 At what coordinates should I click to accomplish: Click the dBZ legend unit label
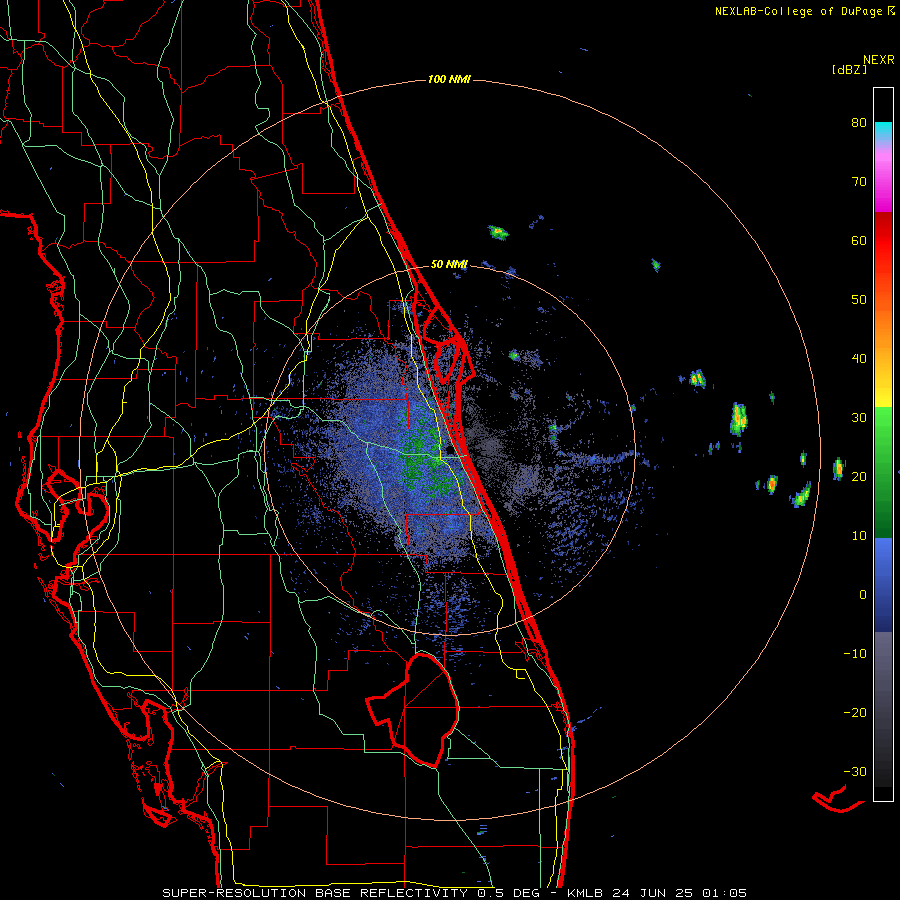(849, 69)
